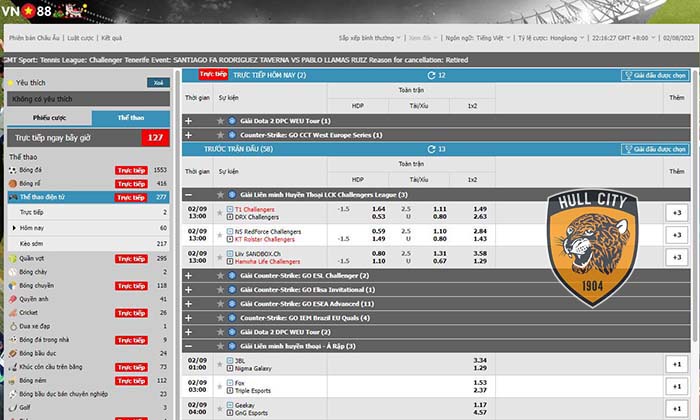Click the Bóng rổ basketball icon
Image resolution: width=700 pixels, height=420 pixels.
[11, 184]
